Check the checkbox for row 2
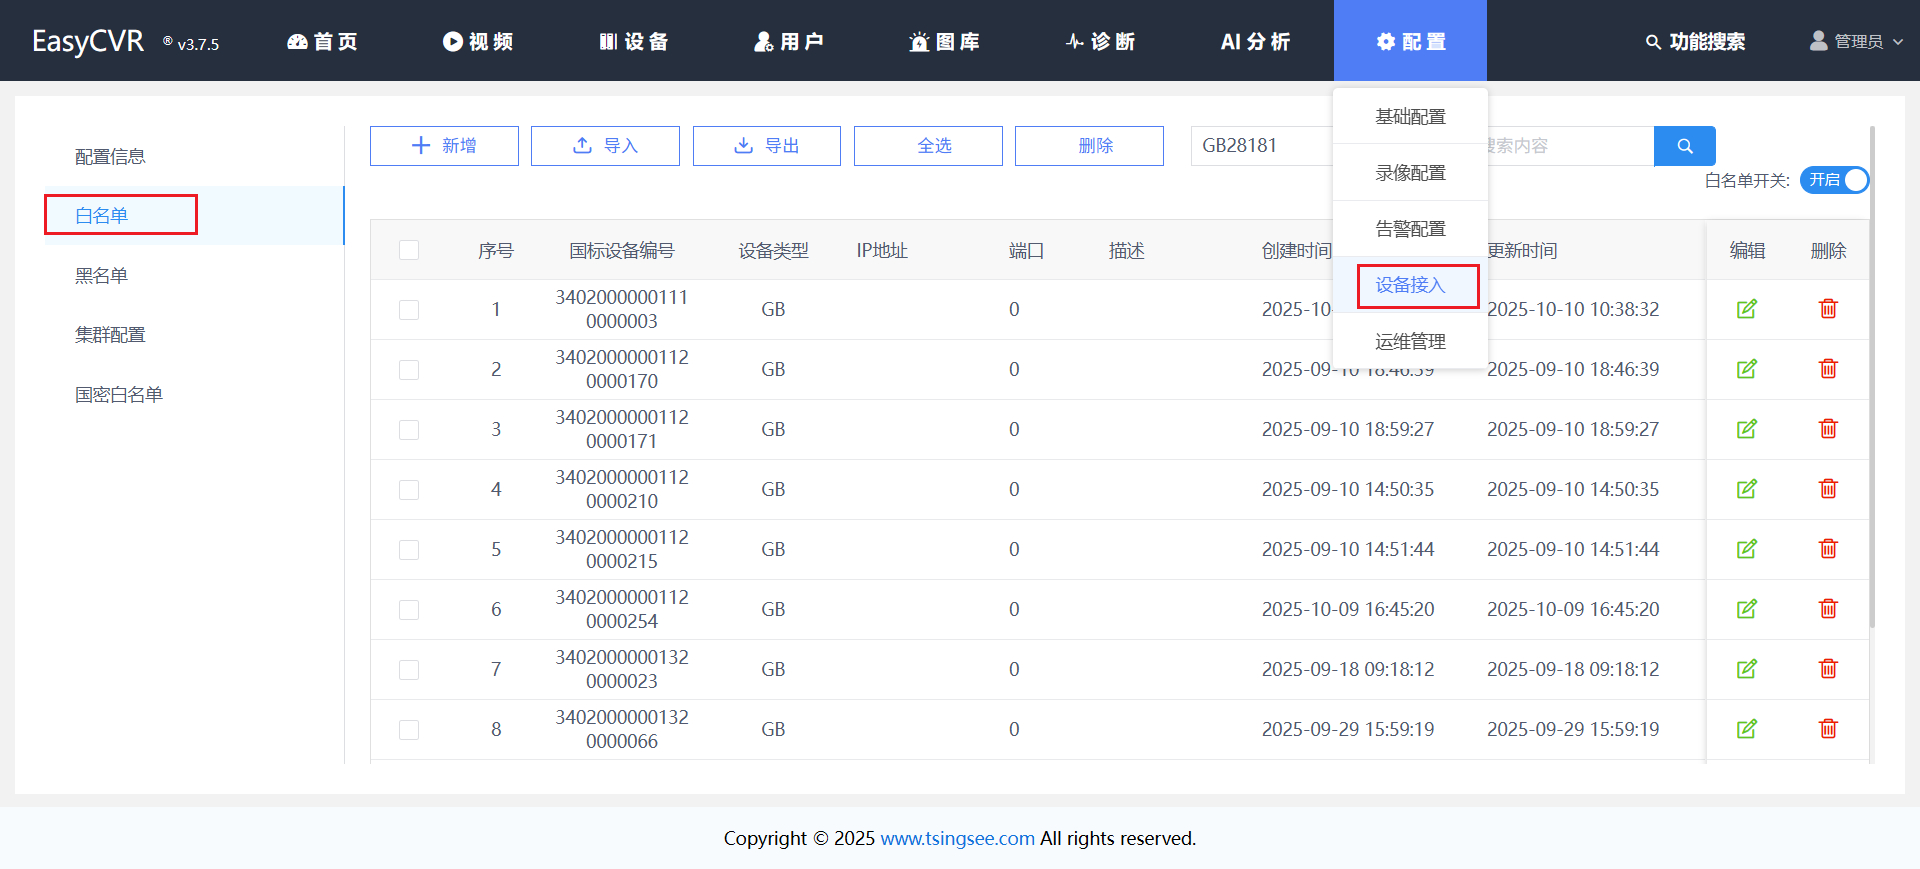This screenshot has width=1920, height=869. pos(409,370)
